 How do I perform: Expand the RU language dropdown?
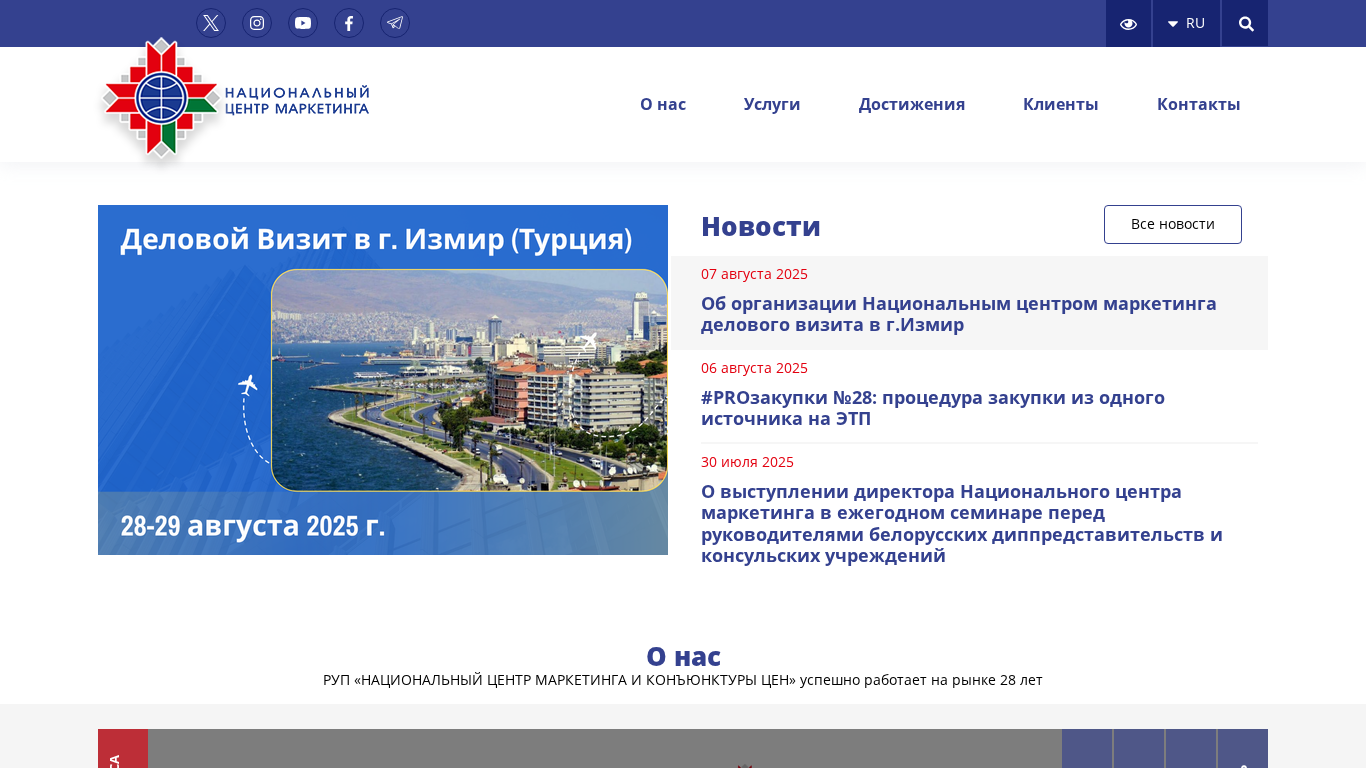[x=1187, y=23]
